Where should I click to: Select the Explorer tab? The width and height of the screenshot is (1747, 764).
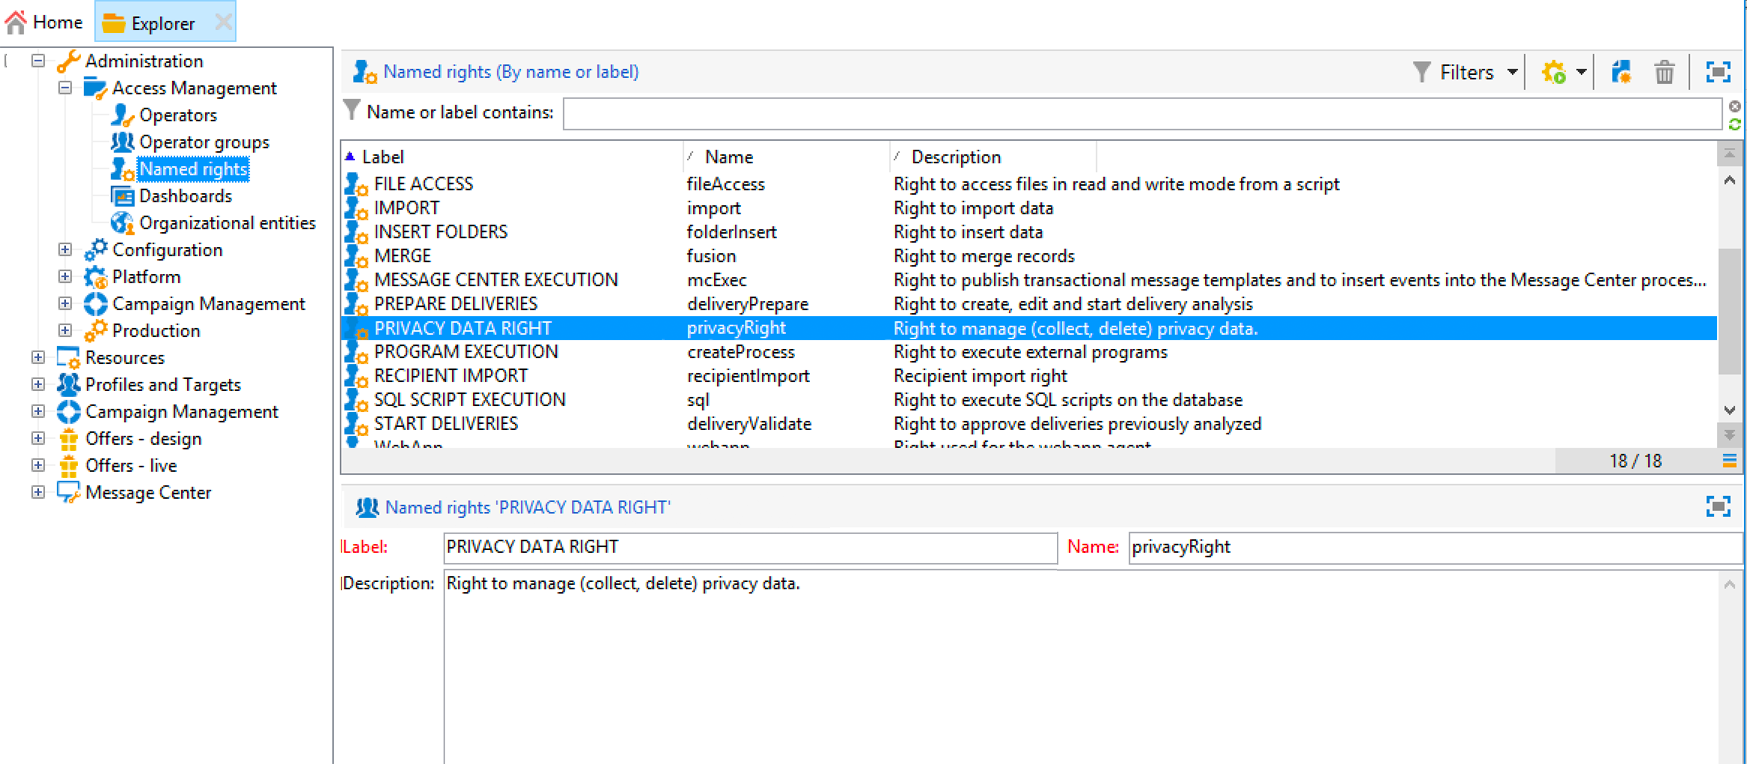tap(162, 23)
